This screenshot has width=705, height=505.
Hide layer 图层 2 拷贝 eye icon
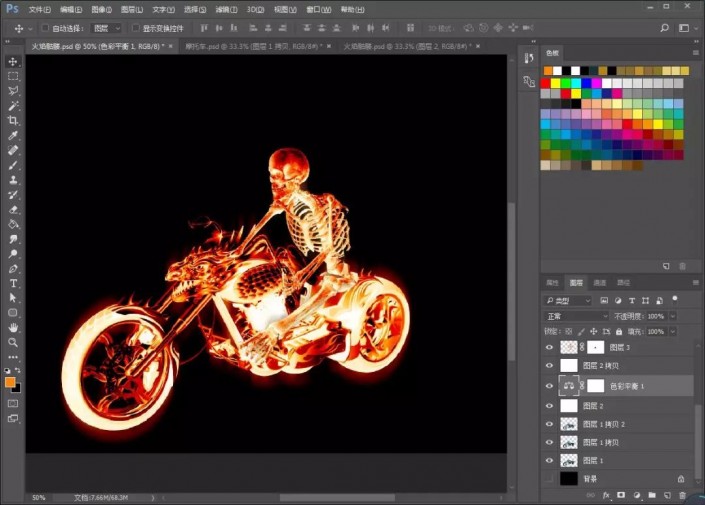549,366
